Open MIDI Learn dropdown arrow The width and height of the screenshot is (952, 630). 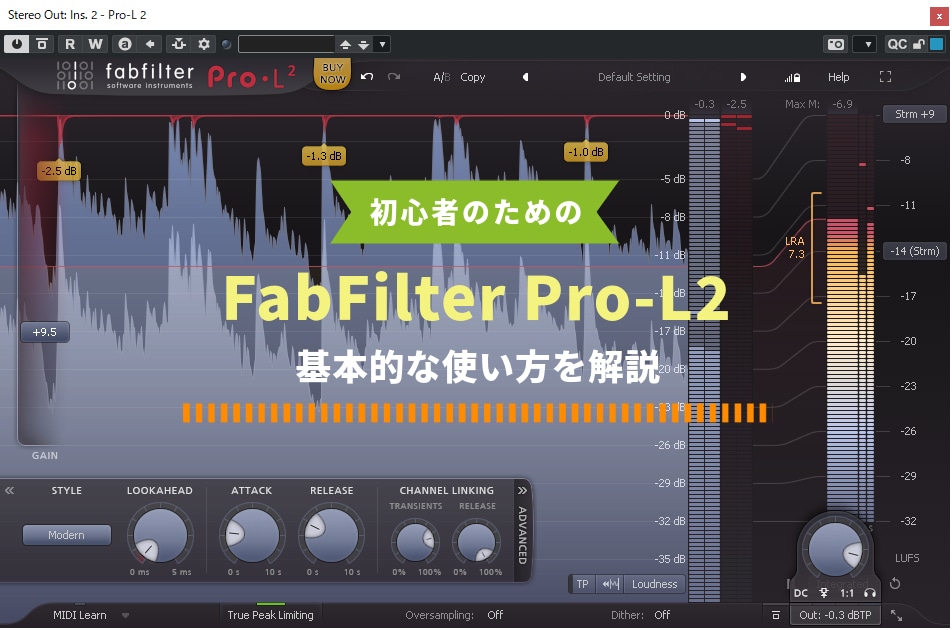pos(126,615)
